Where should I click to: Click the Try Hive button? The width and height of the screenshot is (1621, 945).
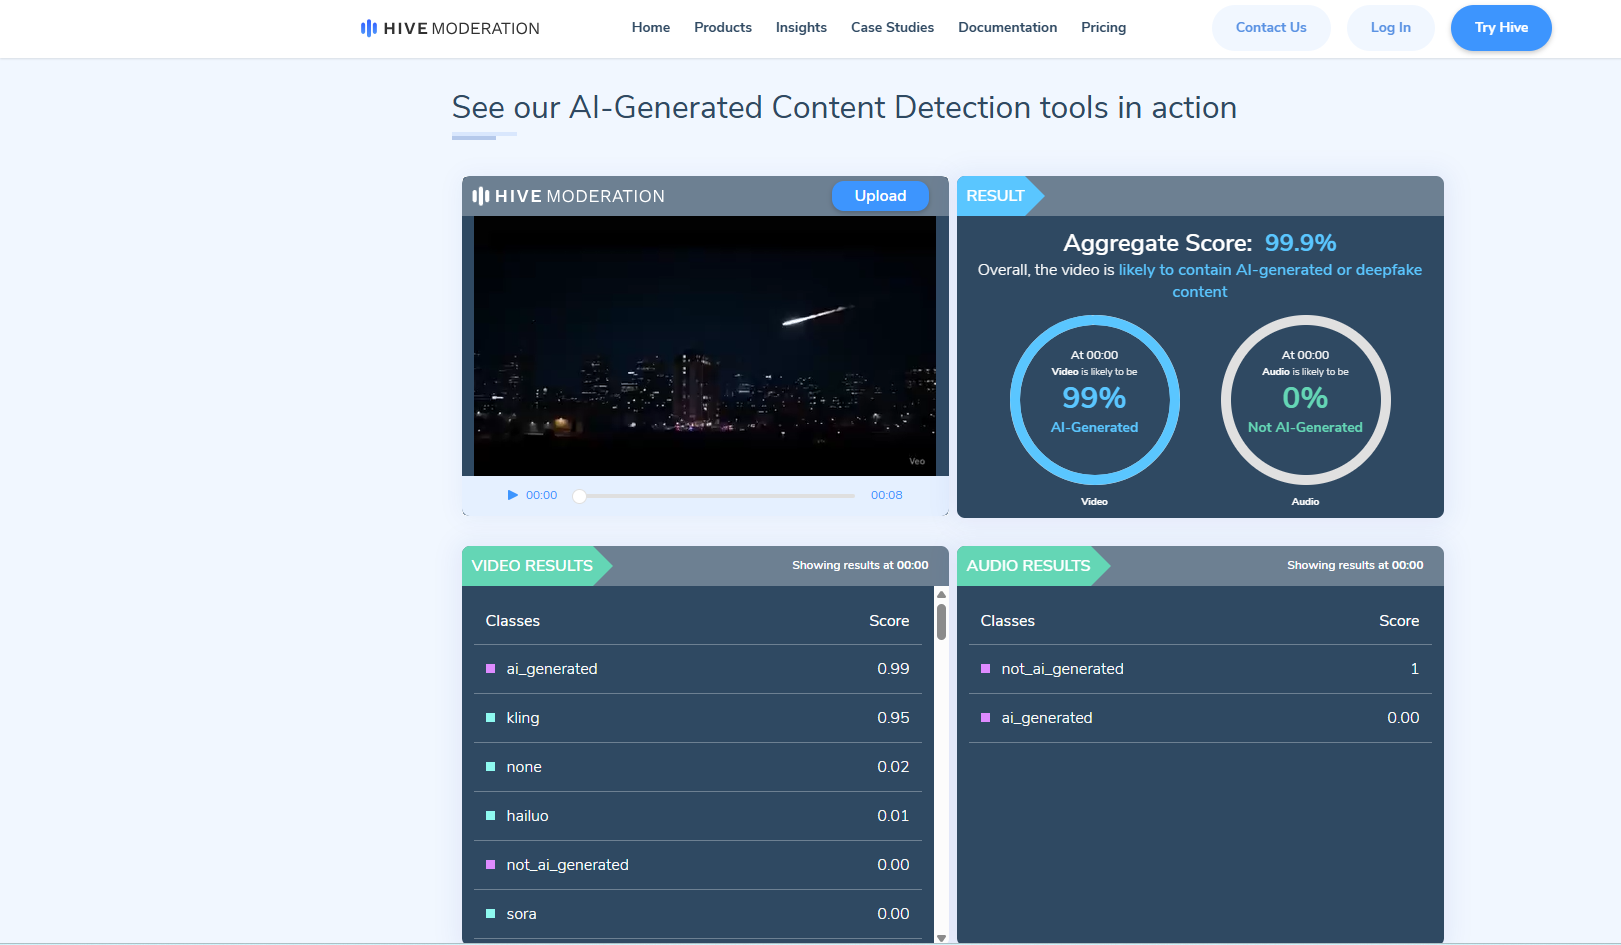coord(1500,28)
